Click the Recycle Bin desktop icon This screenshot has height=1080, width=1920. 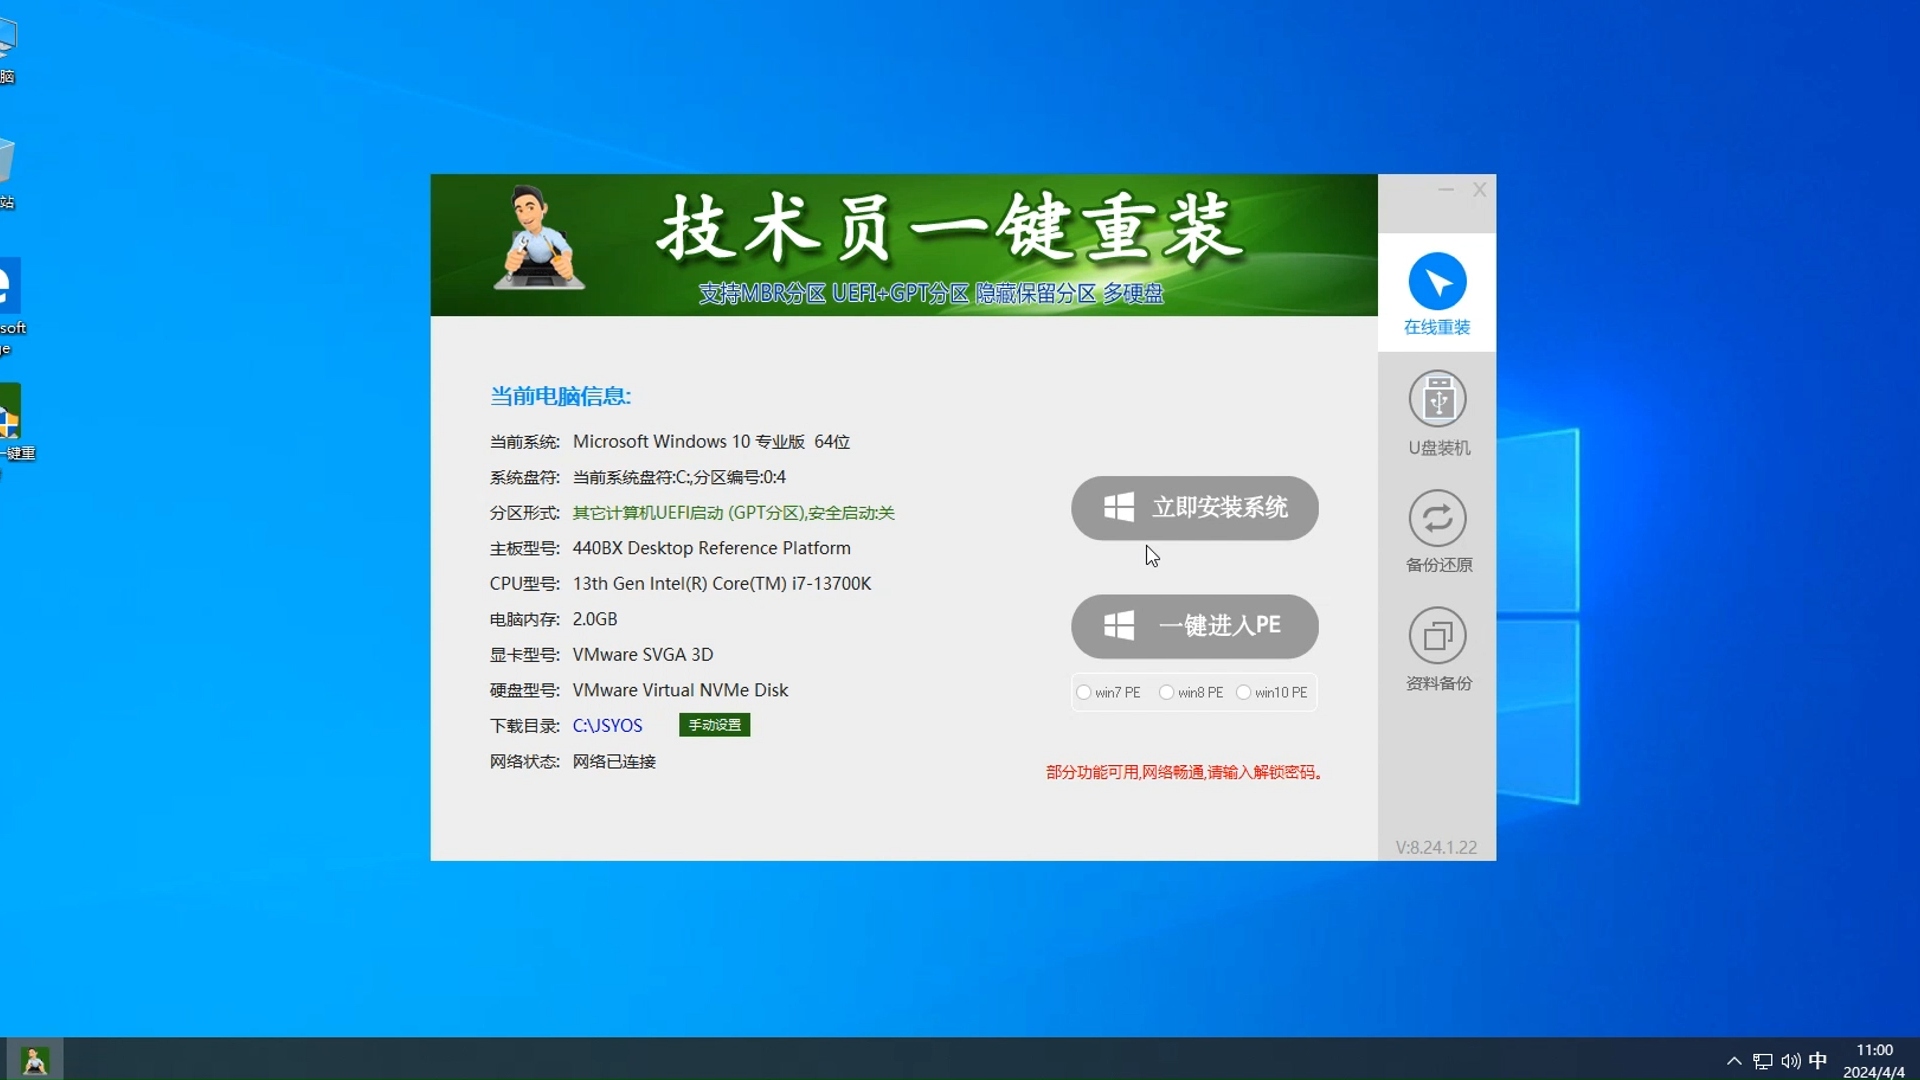[8, 173]
